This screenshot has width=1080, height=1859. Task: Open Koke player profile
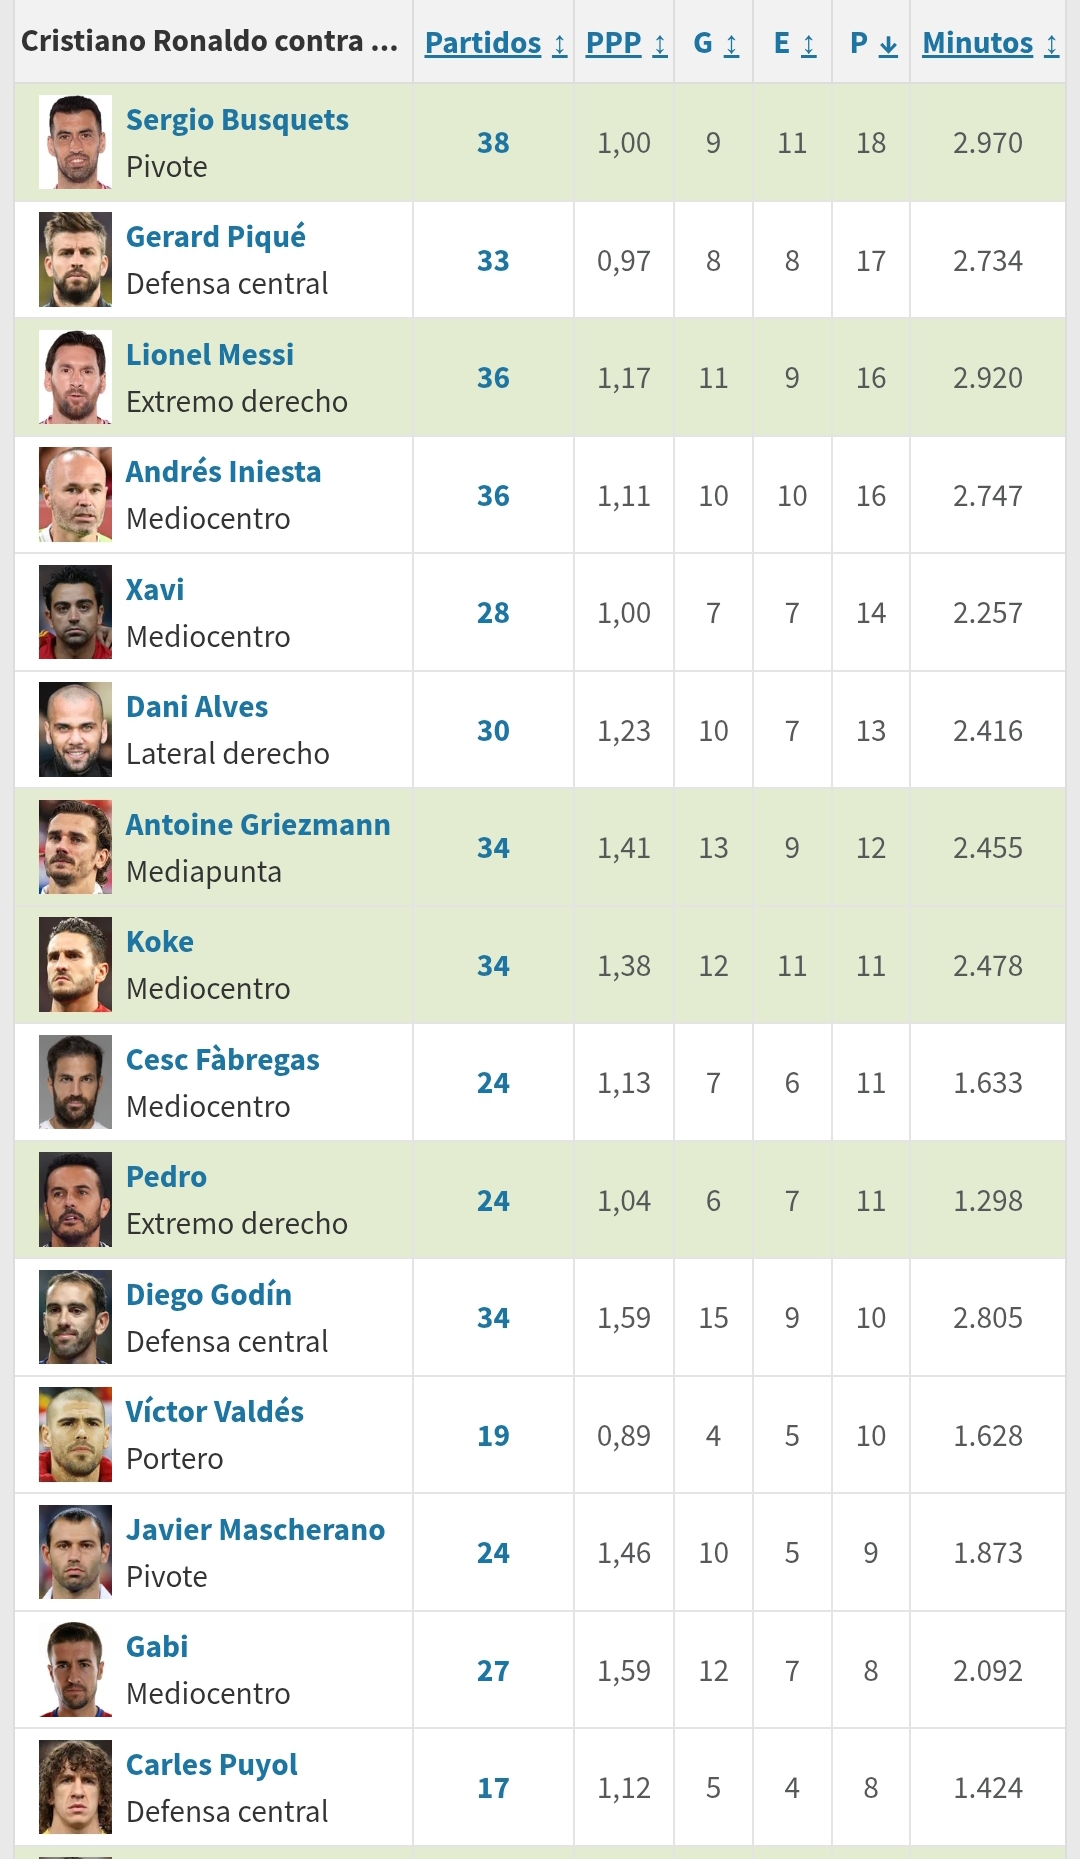click(x=160, y=942)
